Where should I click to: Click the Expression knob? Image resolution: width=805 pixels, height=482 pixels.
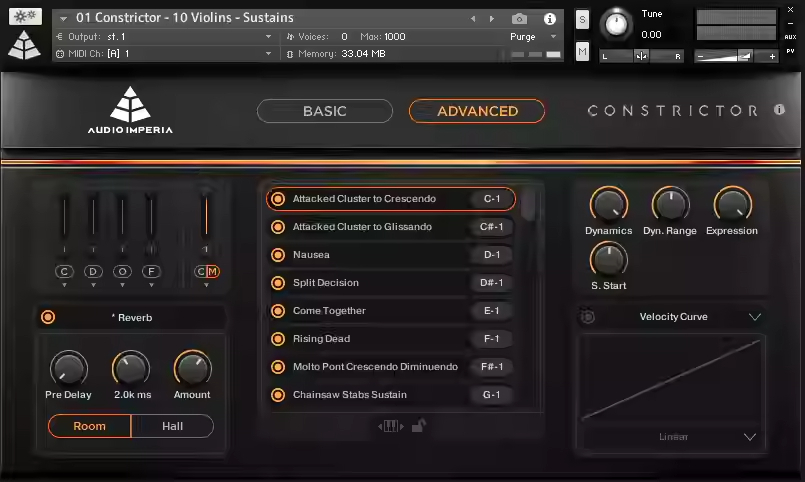click(x=733, y=205)
